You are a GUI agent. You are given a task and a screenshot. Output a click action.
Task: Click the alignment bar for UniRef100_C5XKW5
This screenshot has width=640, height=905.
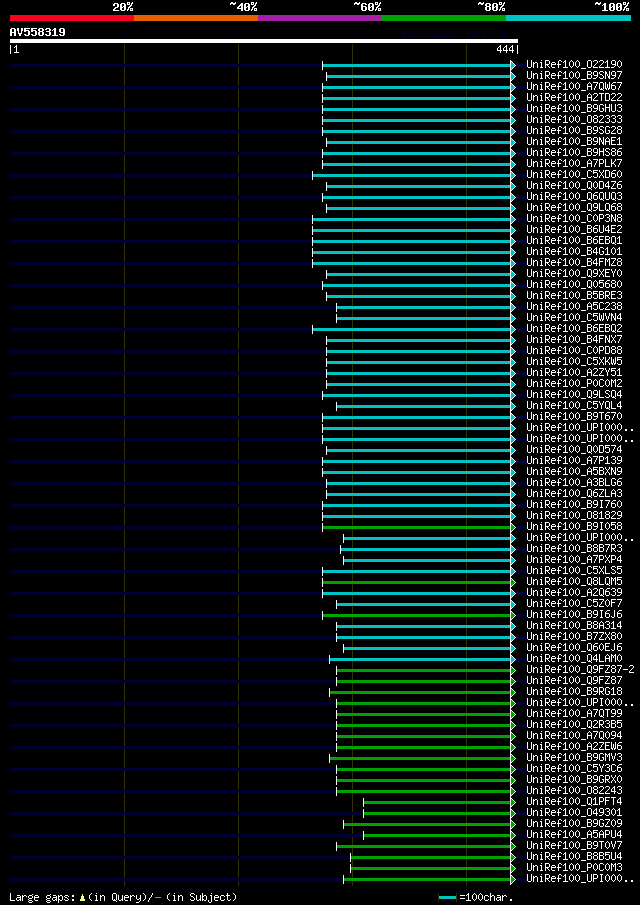pos(418,362)
